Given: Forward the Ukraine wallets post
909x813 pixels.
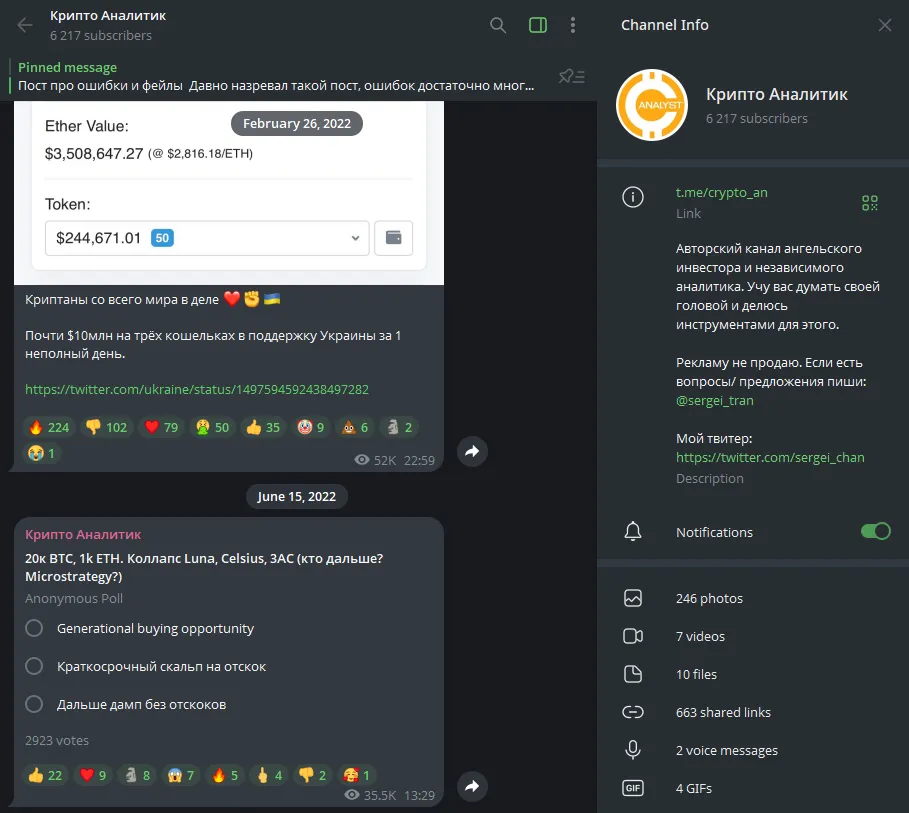Looking at the screenshot, I should click(472, 451).
